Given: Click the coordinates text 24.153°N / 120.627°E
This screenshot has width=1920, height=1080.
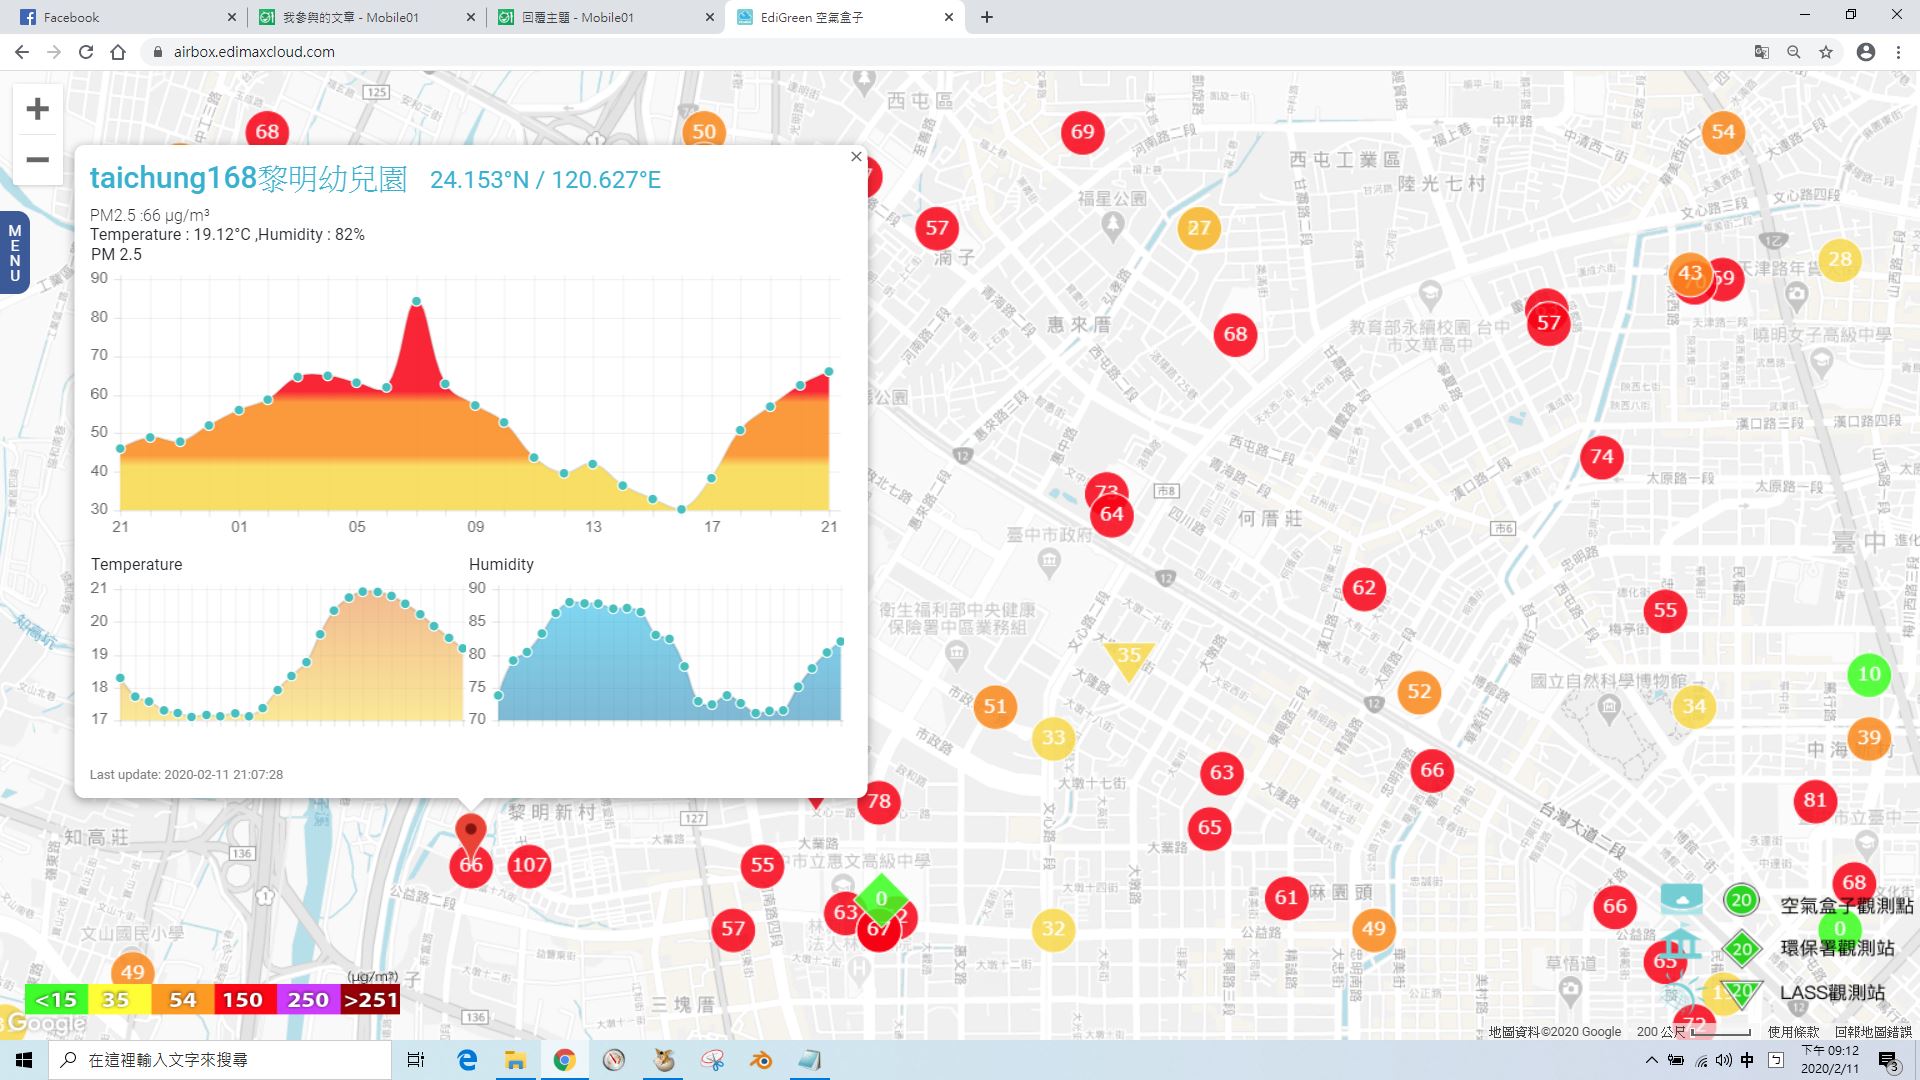Looking at the screenshot, I should click(x=545, y=180).
